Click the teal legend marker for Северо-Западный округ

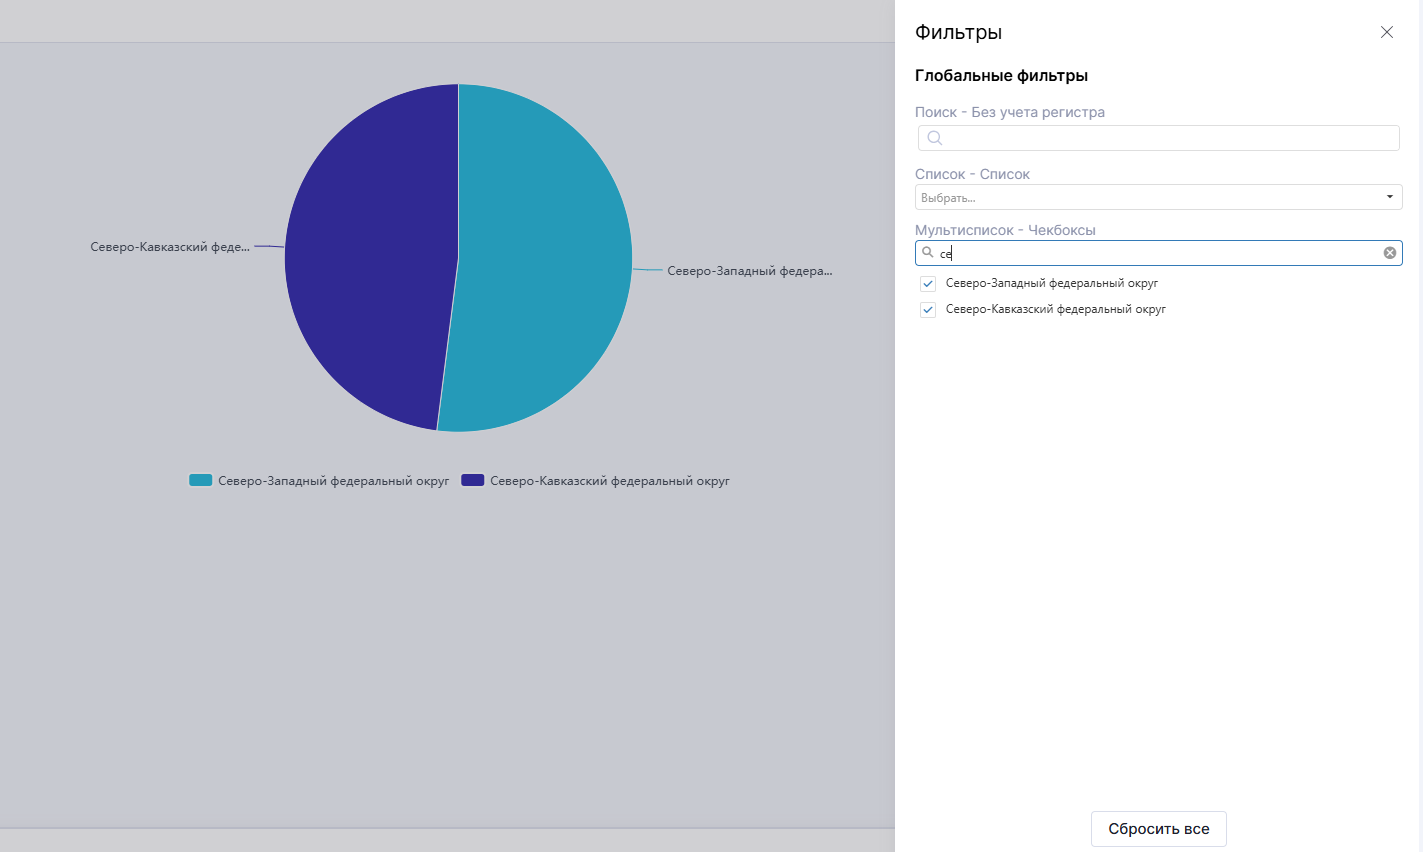pyautogui.click(x=201, y=481)
